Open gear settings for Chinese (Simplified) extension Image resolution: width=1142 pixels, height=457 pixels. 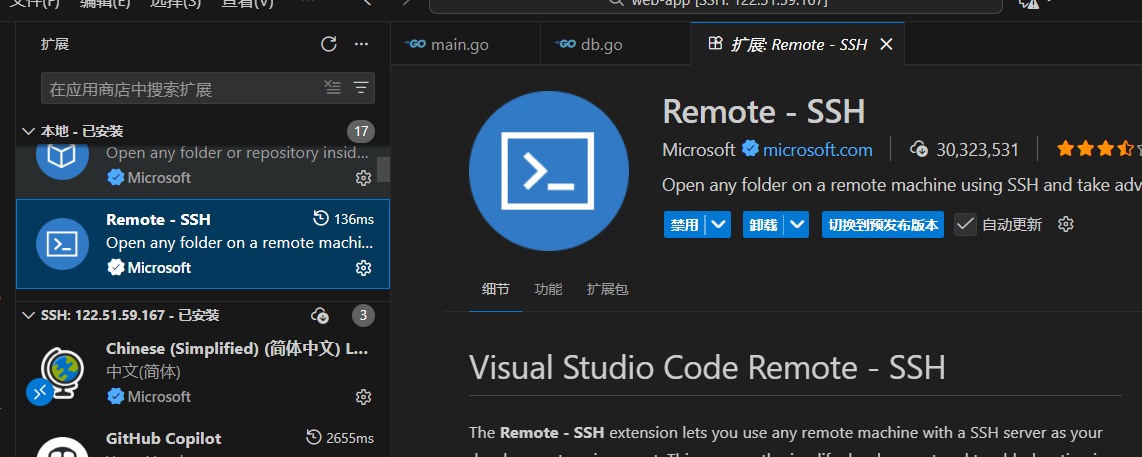(x=363, y=397)
